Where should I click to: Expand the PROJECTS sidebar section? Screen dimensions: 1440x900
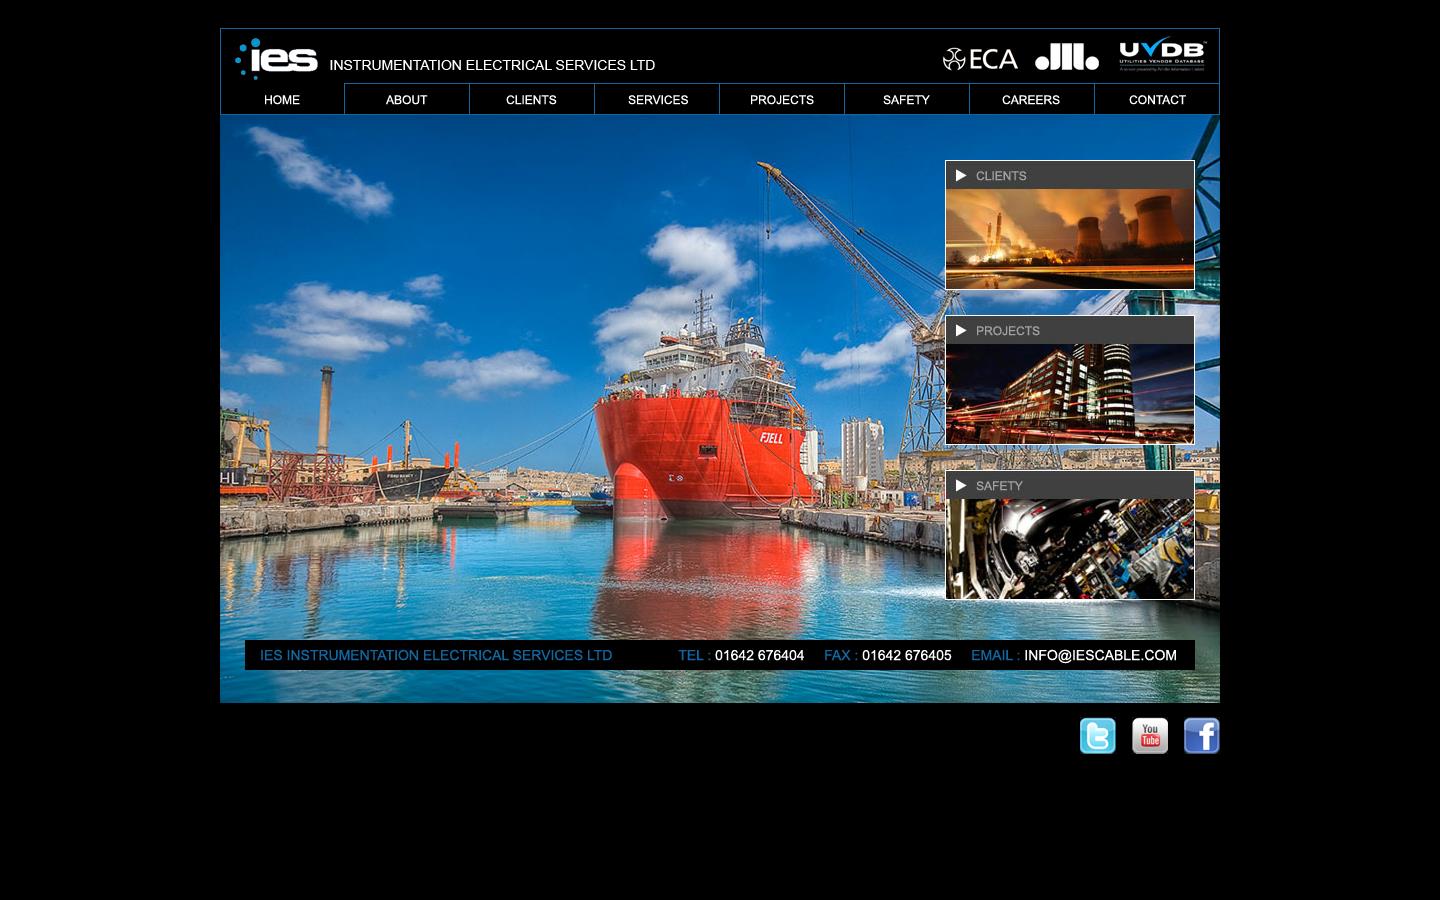pyautogui.click(x=1007, y=330)
